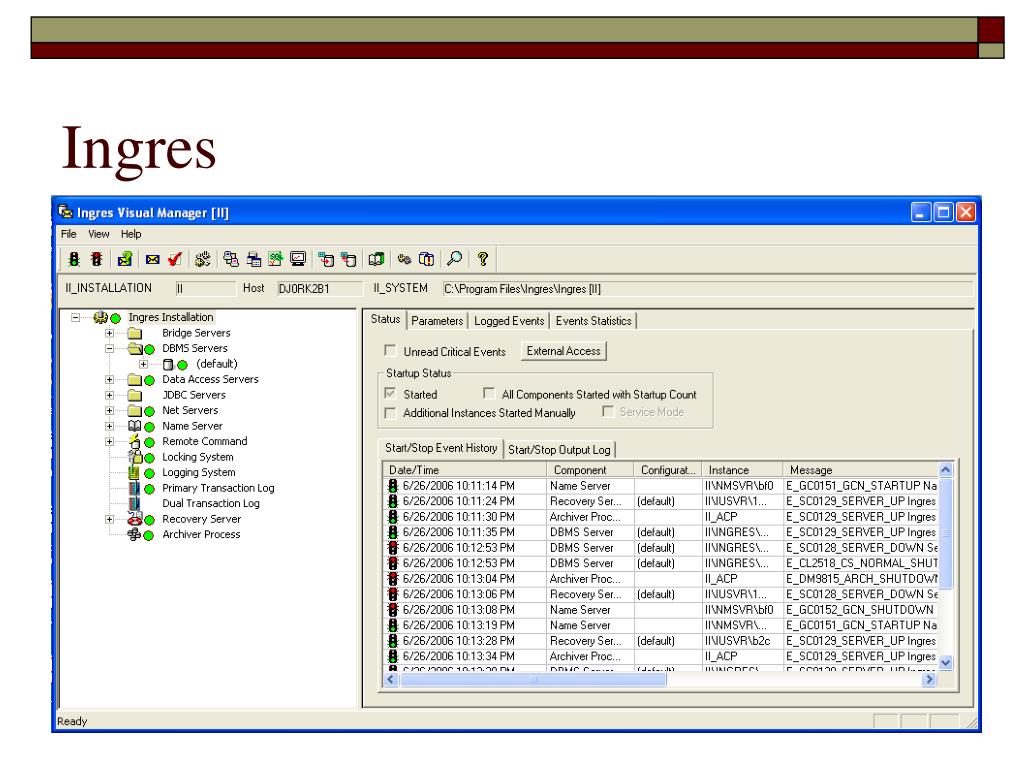Expand the Recovery Server node
The height and width of the screenshot is (768, 1024).
point(110,519)
